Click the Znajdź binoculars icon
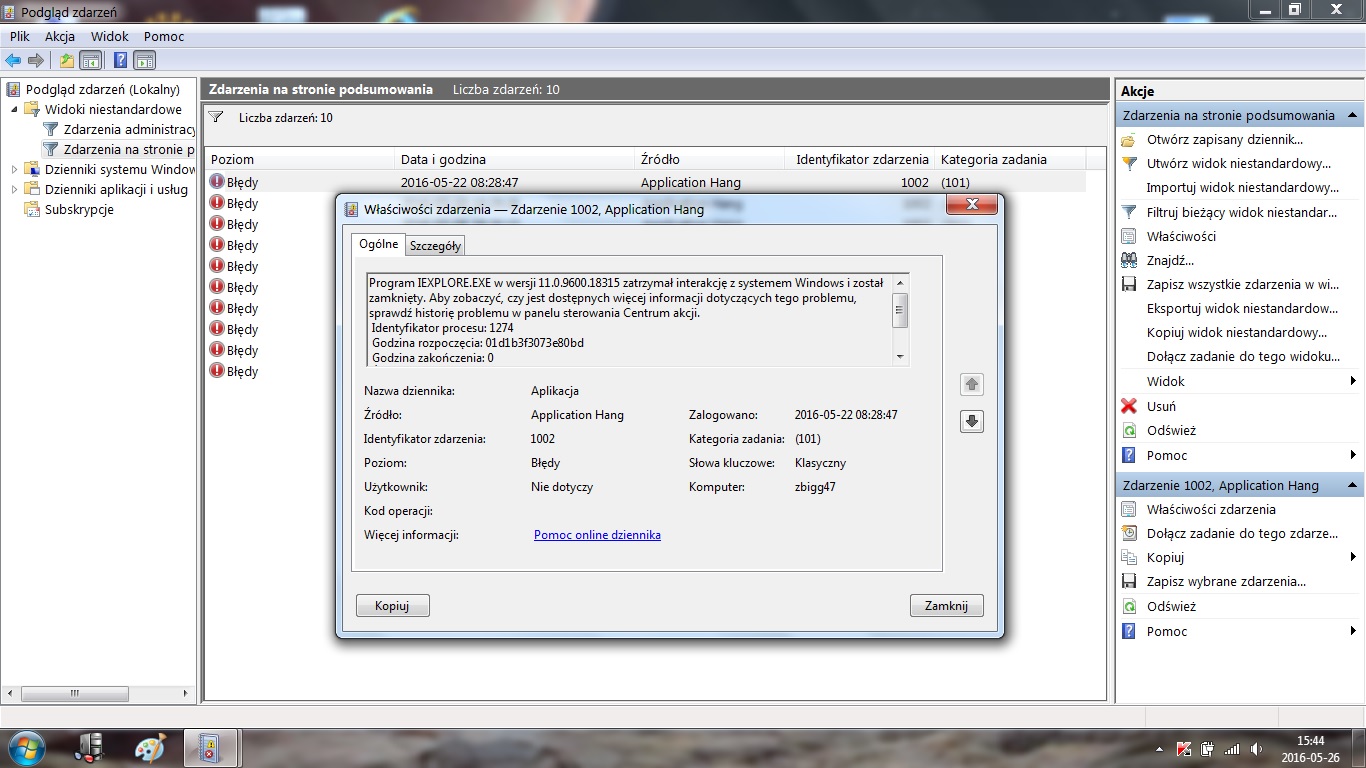Viewport: 1366px width, 768px height. pos(1129,261)
